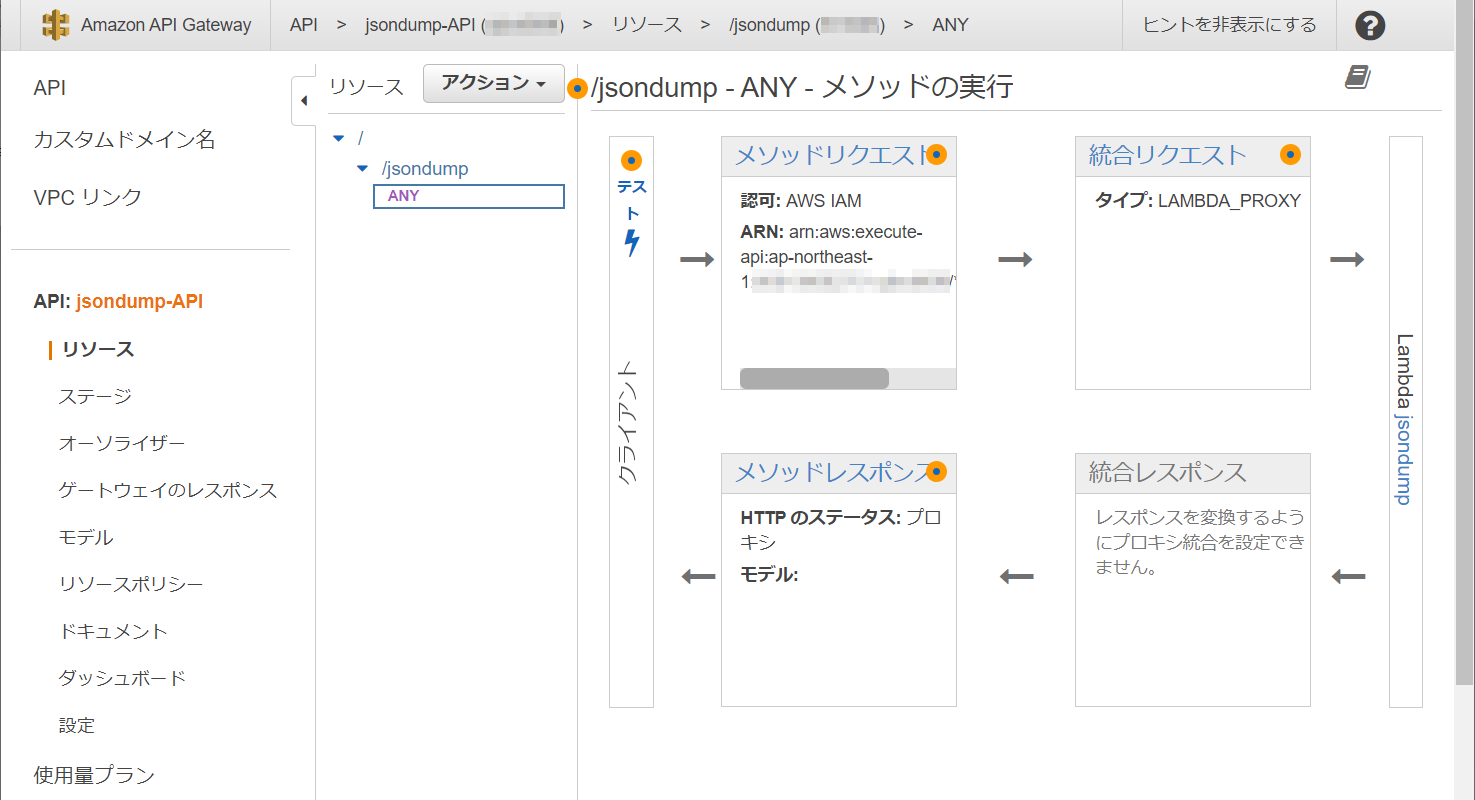
Task: Open the documentation book icon
Action: [1356, 78]
